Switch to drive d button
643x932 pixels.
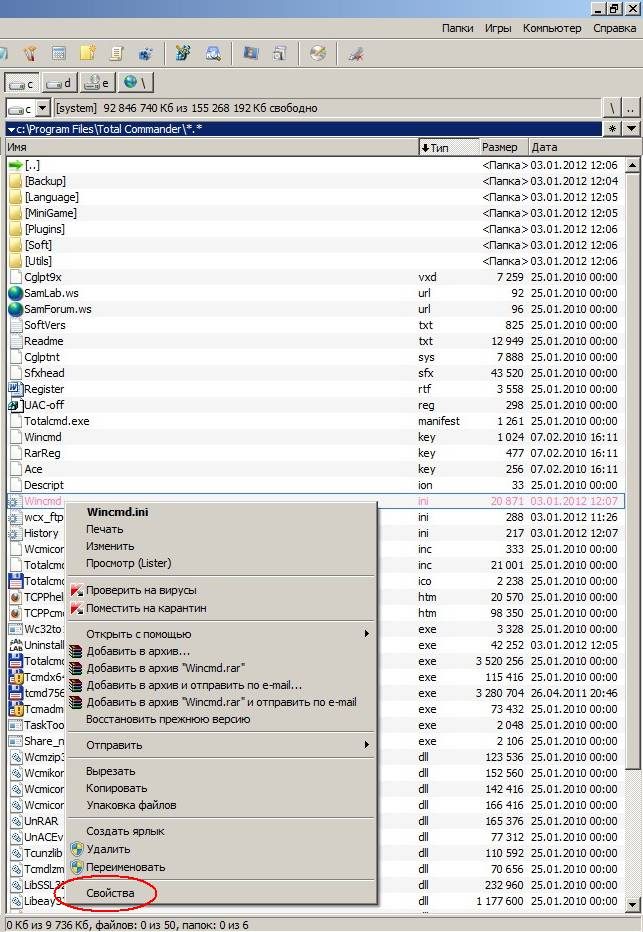click(x=59, y=83)
